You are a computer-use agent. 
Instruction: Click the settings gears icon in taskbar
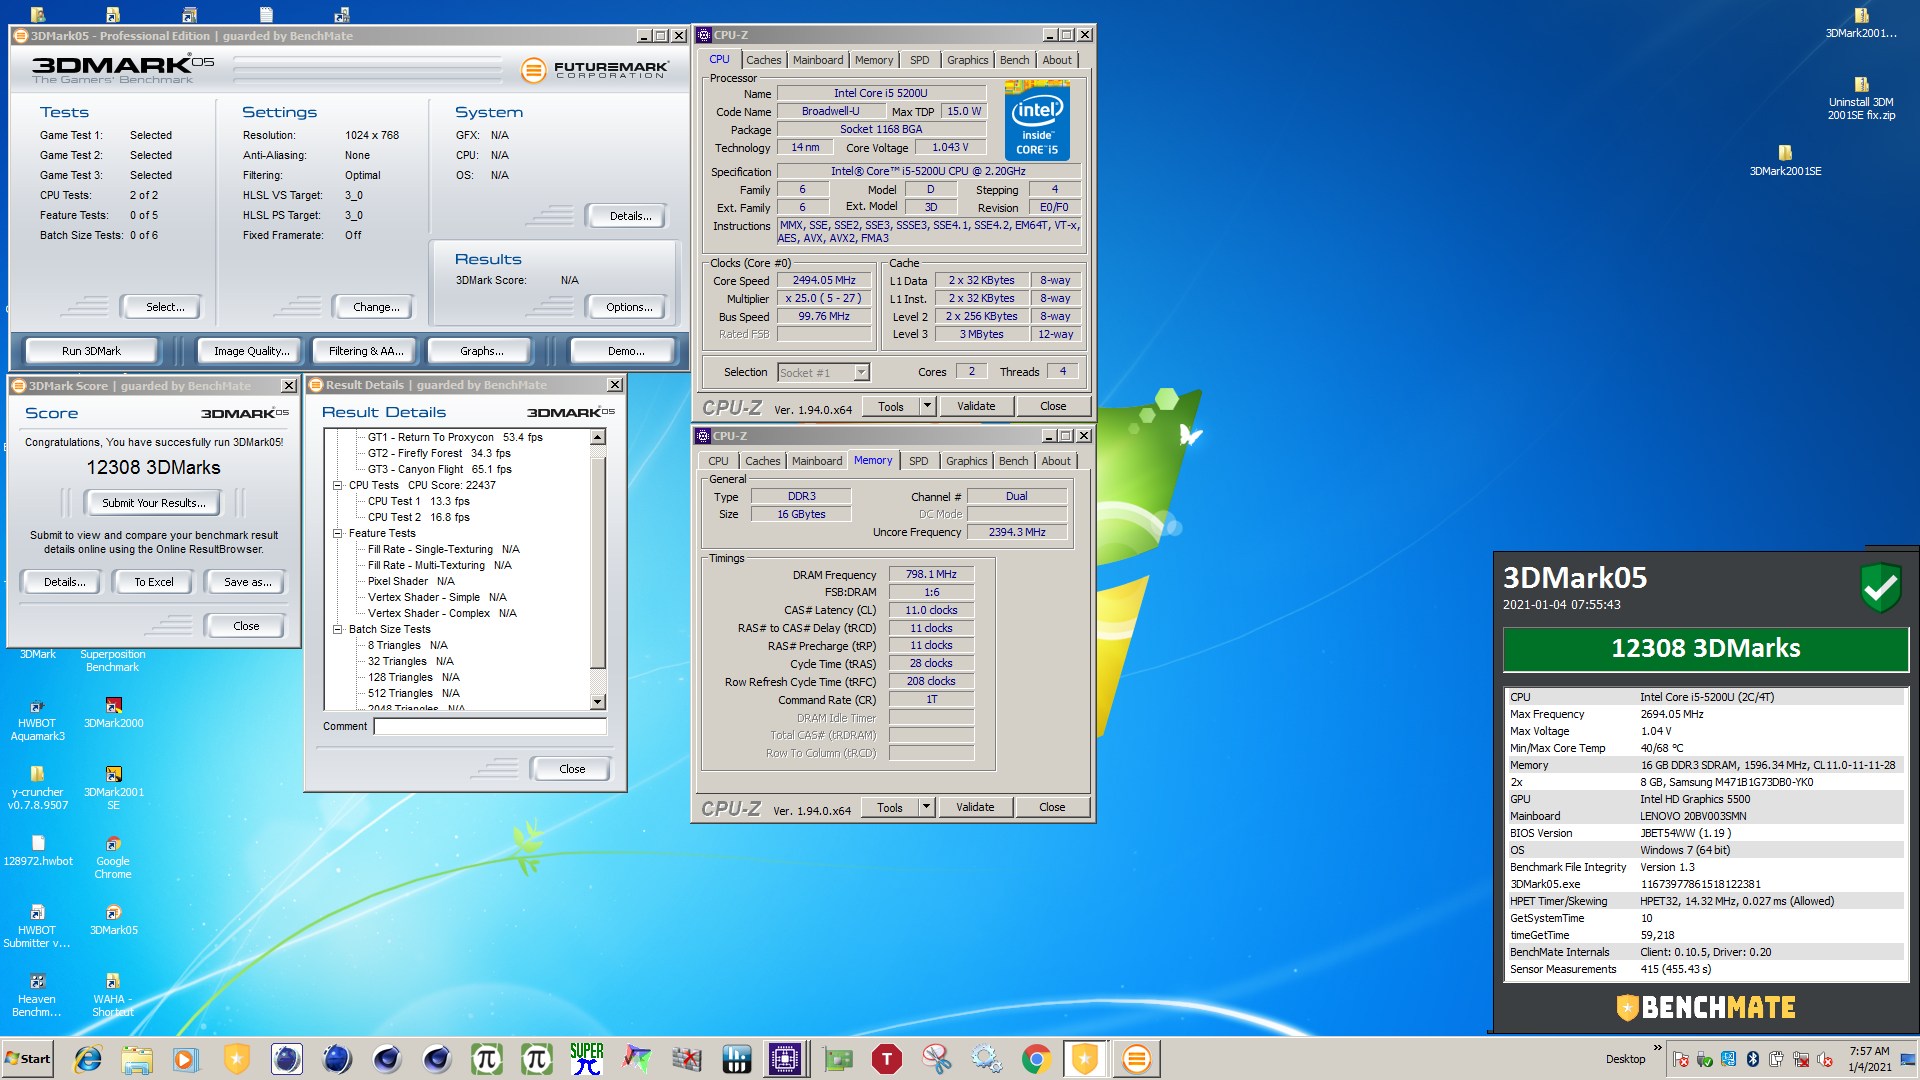pyautogui.click(x=986, y=1059)
